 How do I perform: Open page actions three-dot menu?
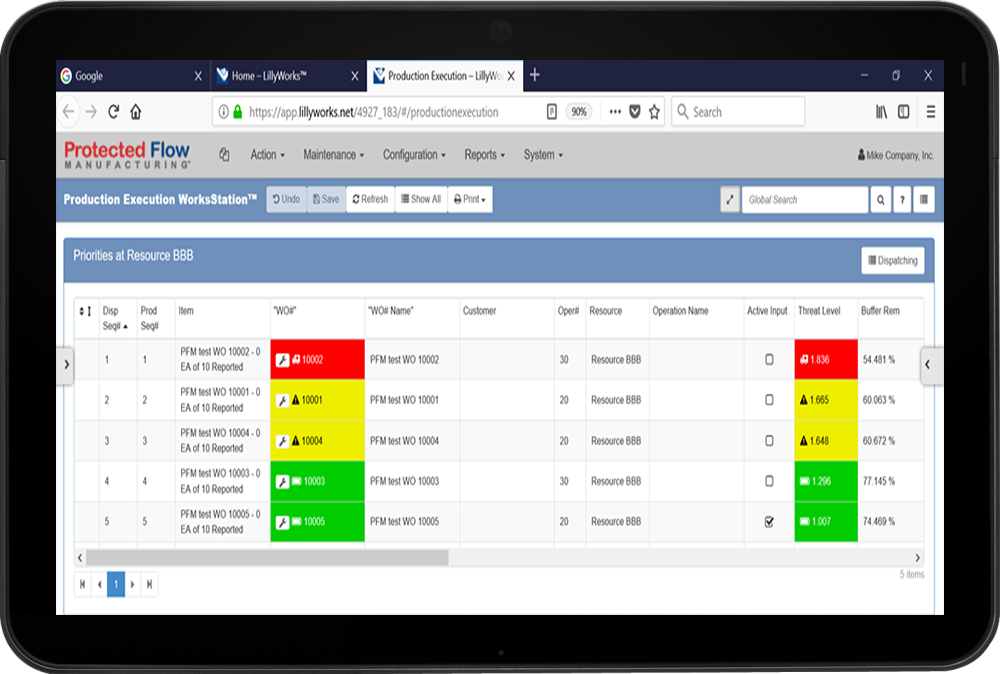point(615,112)
